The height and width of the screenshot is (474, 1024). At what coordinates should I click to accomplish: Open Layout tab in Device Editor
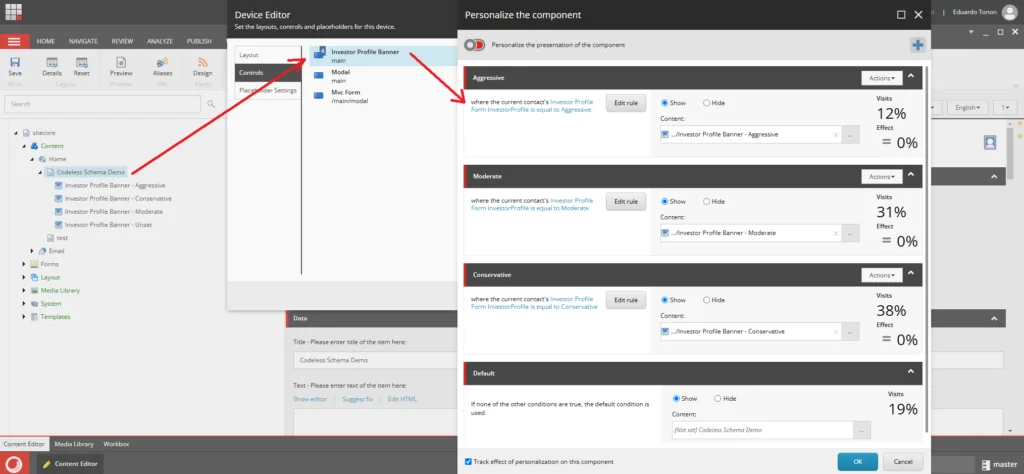coord(268,55)
